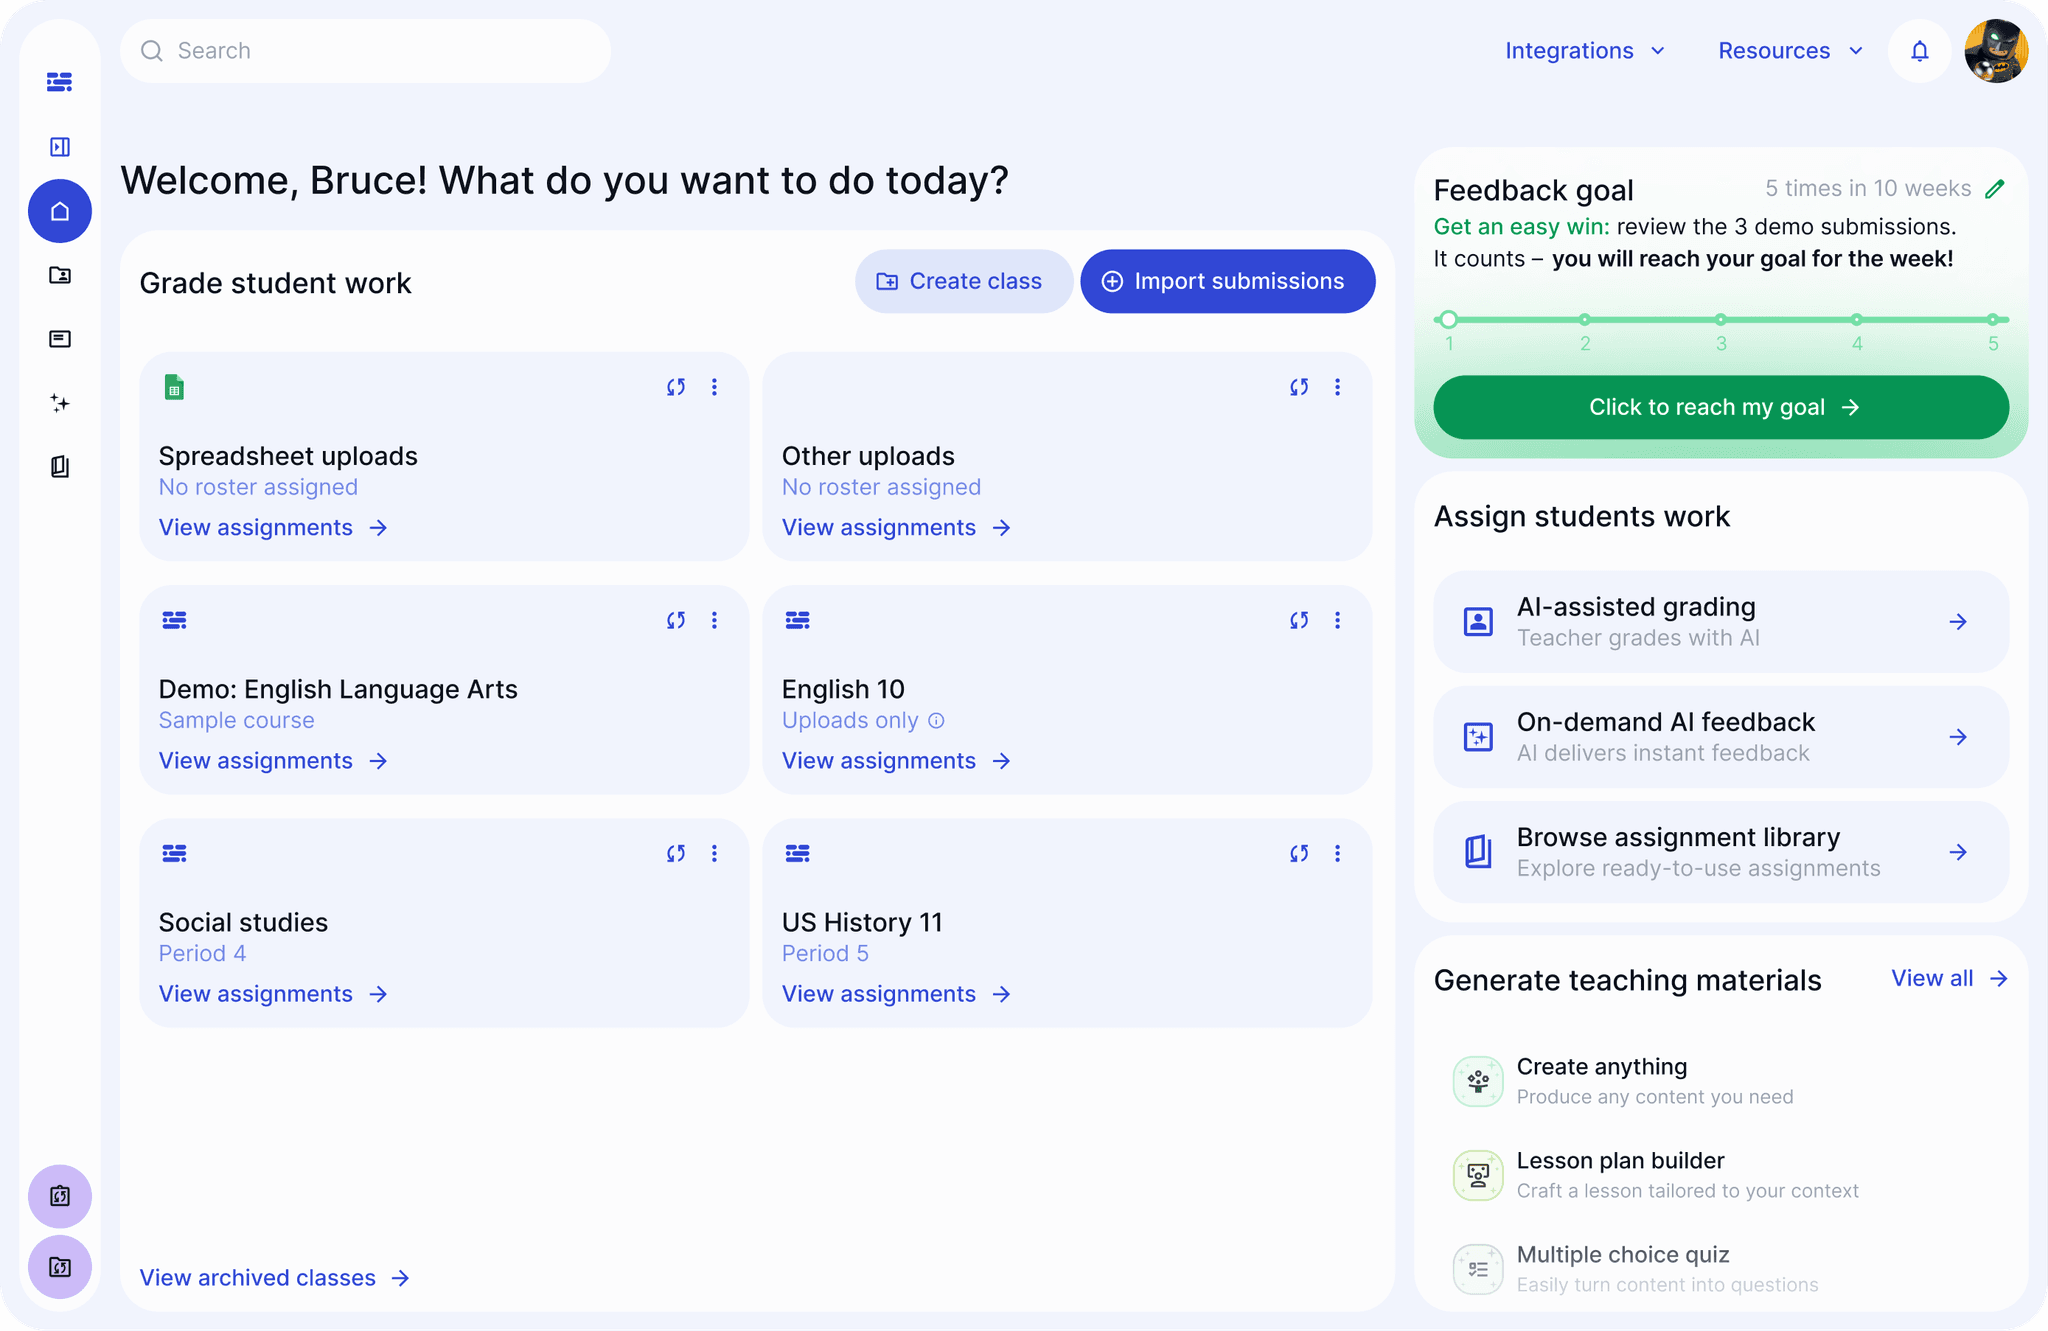
Task: Click the sync submissions clipboard icon at bottom
Action: tap(60, 1196)
